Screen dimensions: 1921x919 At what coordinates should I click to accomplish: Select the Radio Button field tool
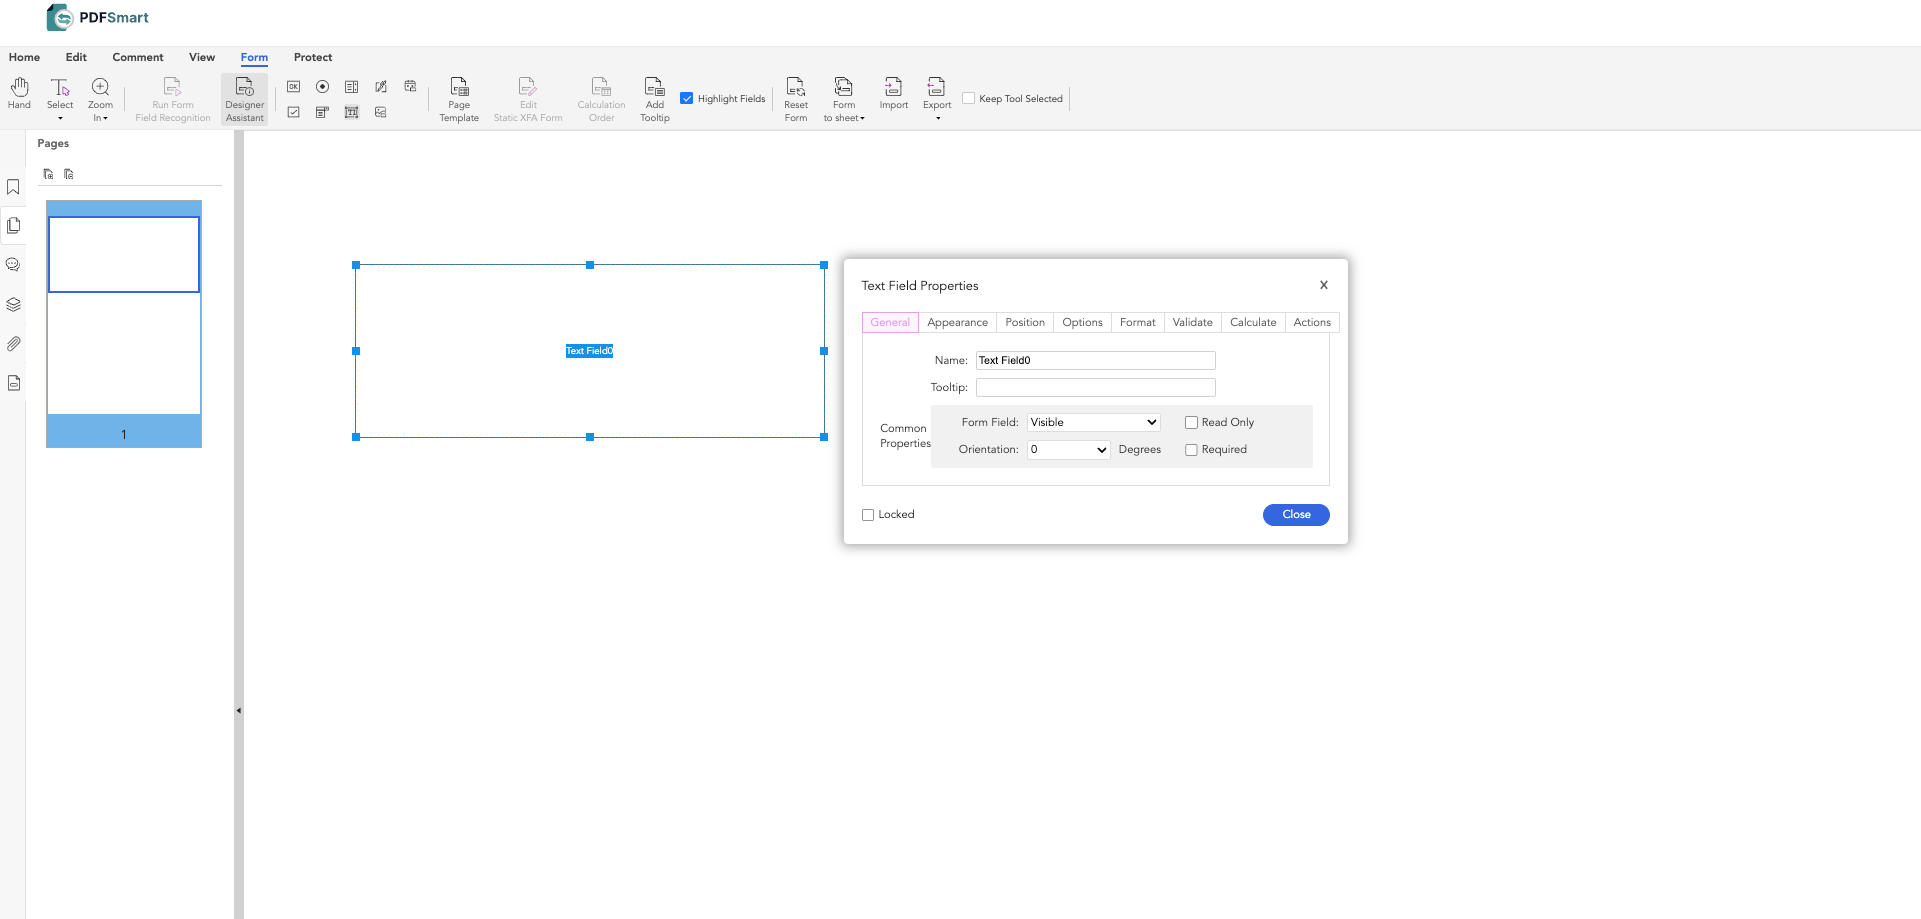pyautogui.click(x=323, y=86)
